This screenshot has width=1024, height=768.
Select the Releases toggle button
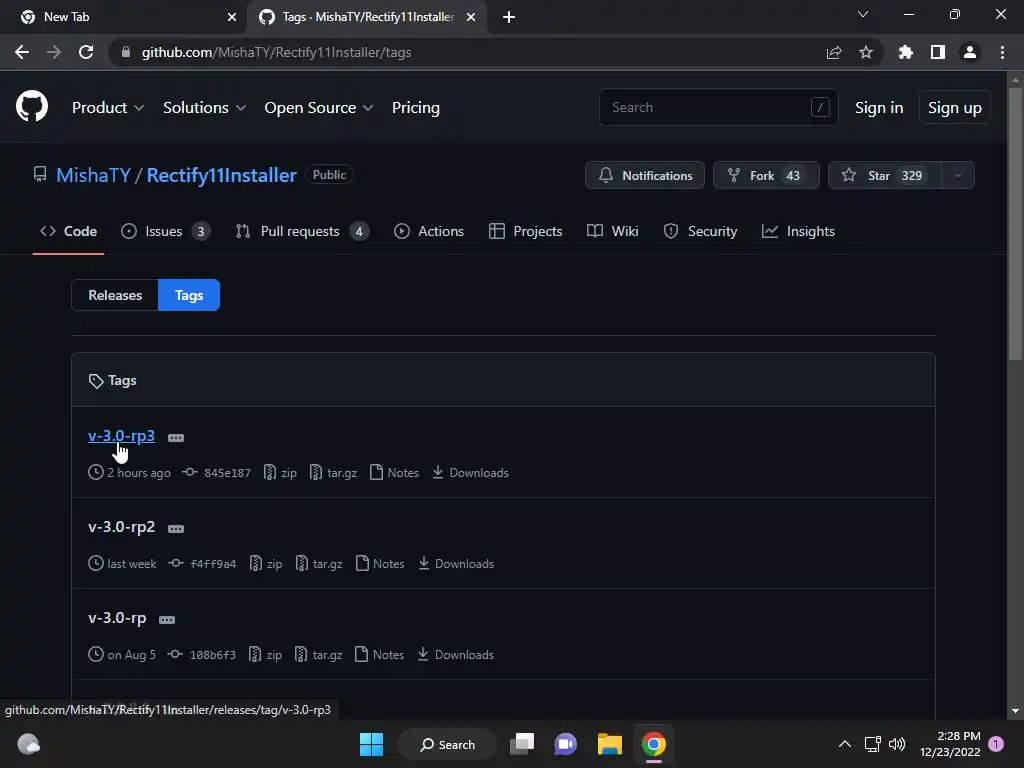pyautogui.click(x=115, y=295)
